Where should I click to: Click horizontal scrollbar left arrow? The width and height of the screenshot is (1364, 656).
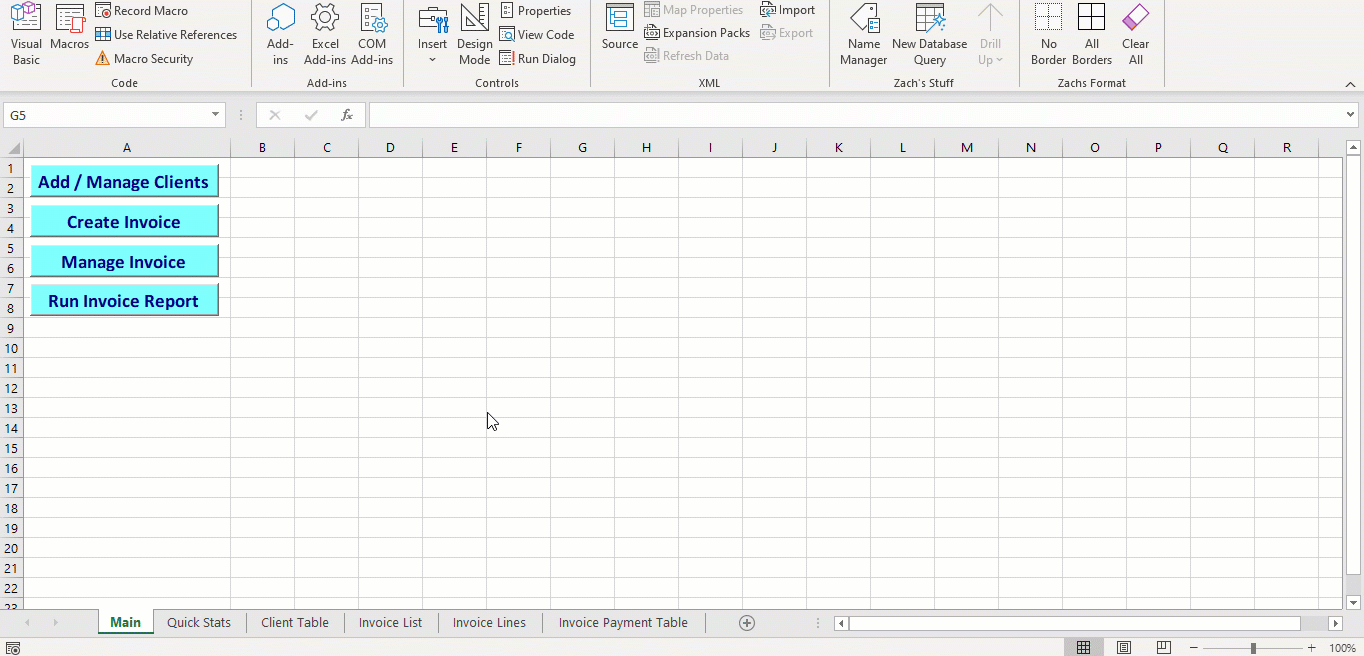[x=842, y=623]
